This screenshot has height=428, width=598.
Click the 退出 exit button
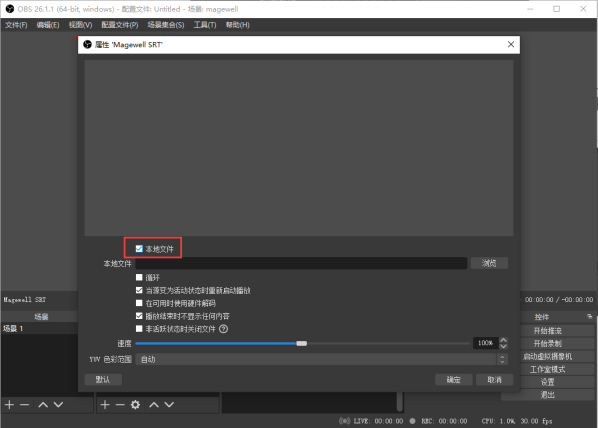click(x=548, y=395)
